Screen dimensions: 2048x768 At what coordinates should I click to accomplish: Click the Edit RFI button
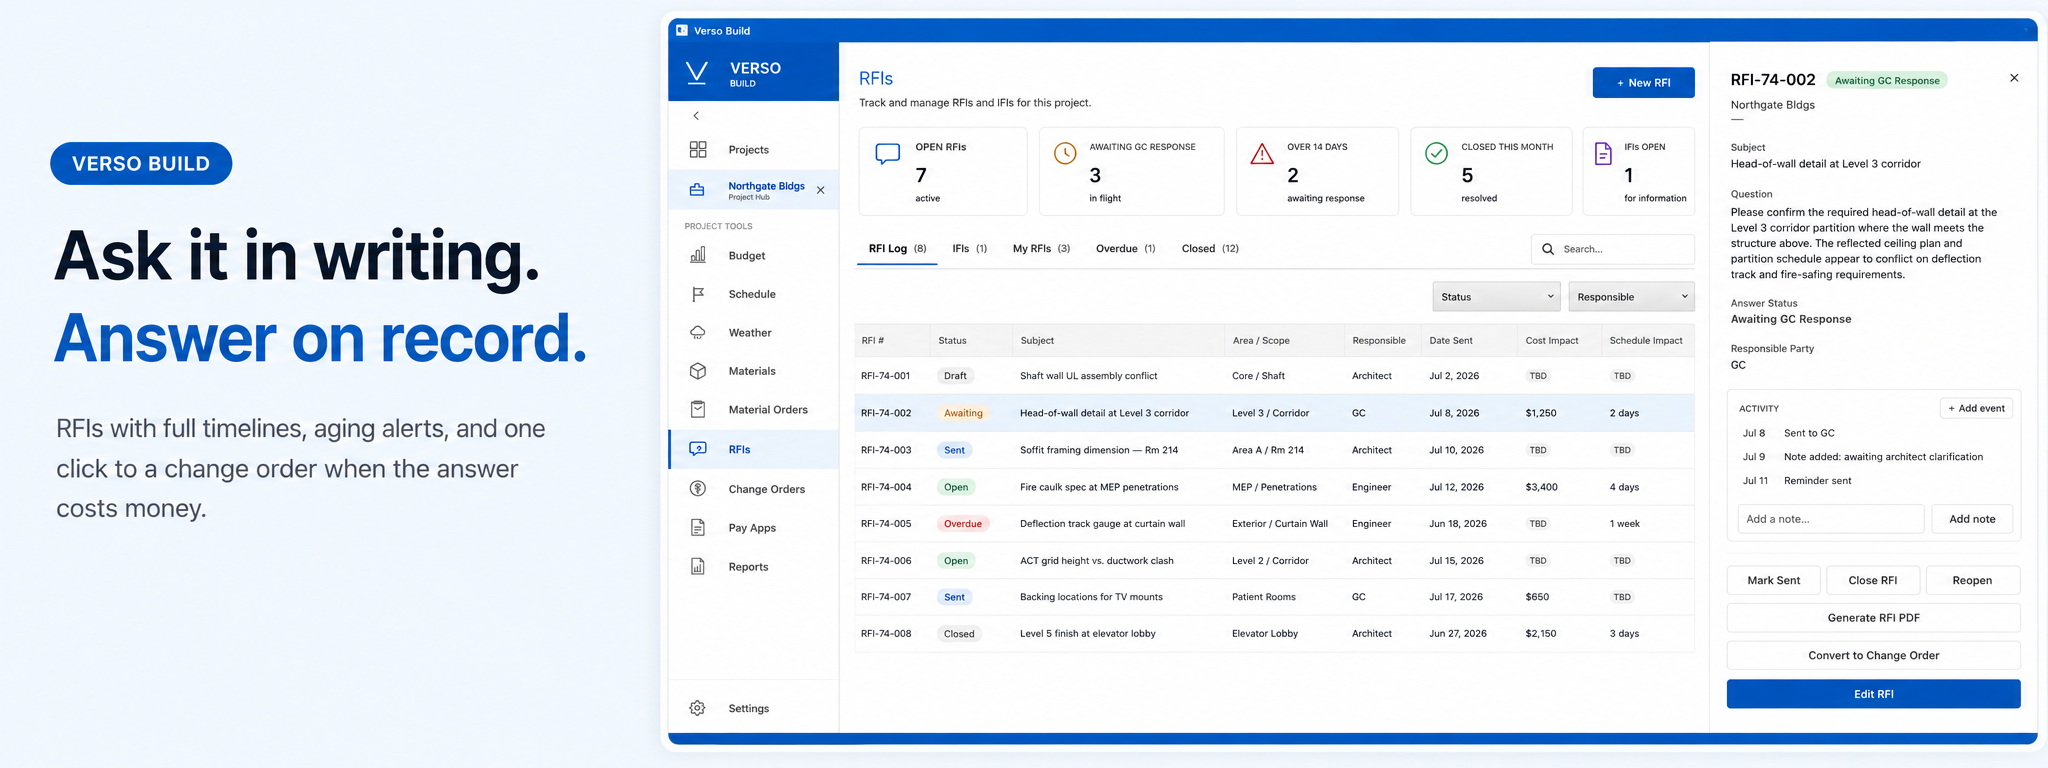pos(1873,694)
